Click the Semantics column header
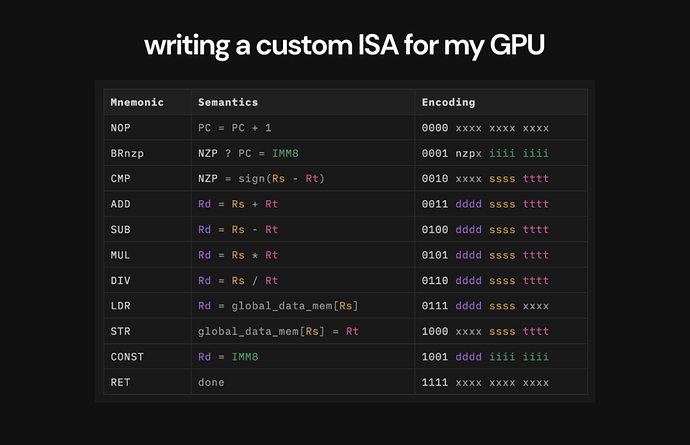Screen dimensions: 690x445 click(228, 102)
